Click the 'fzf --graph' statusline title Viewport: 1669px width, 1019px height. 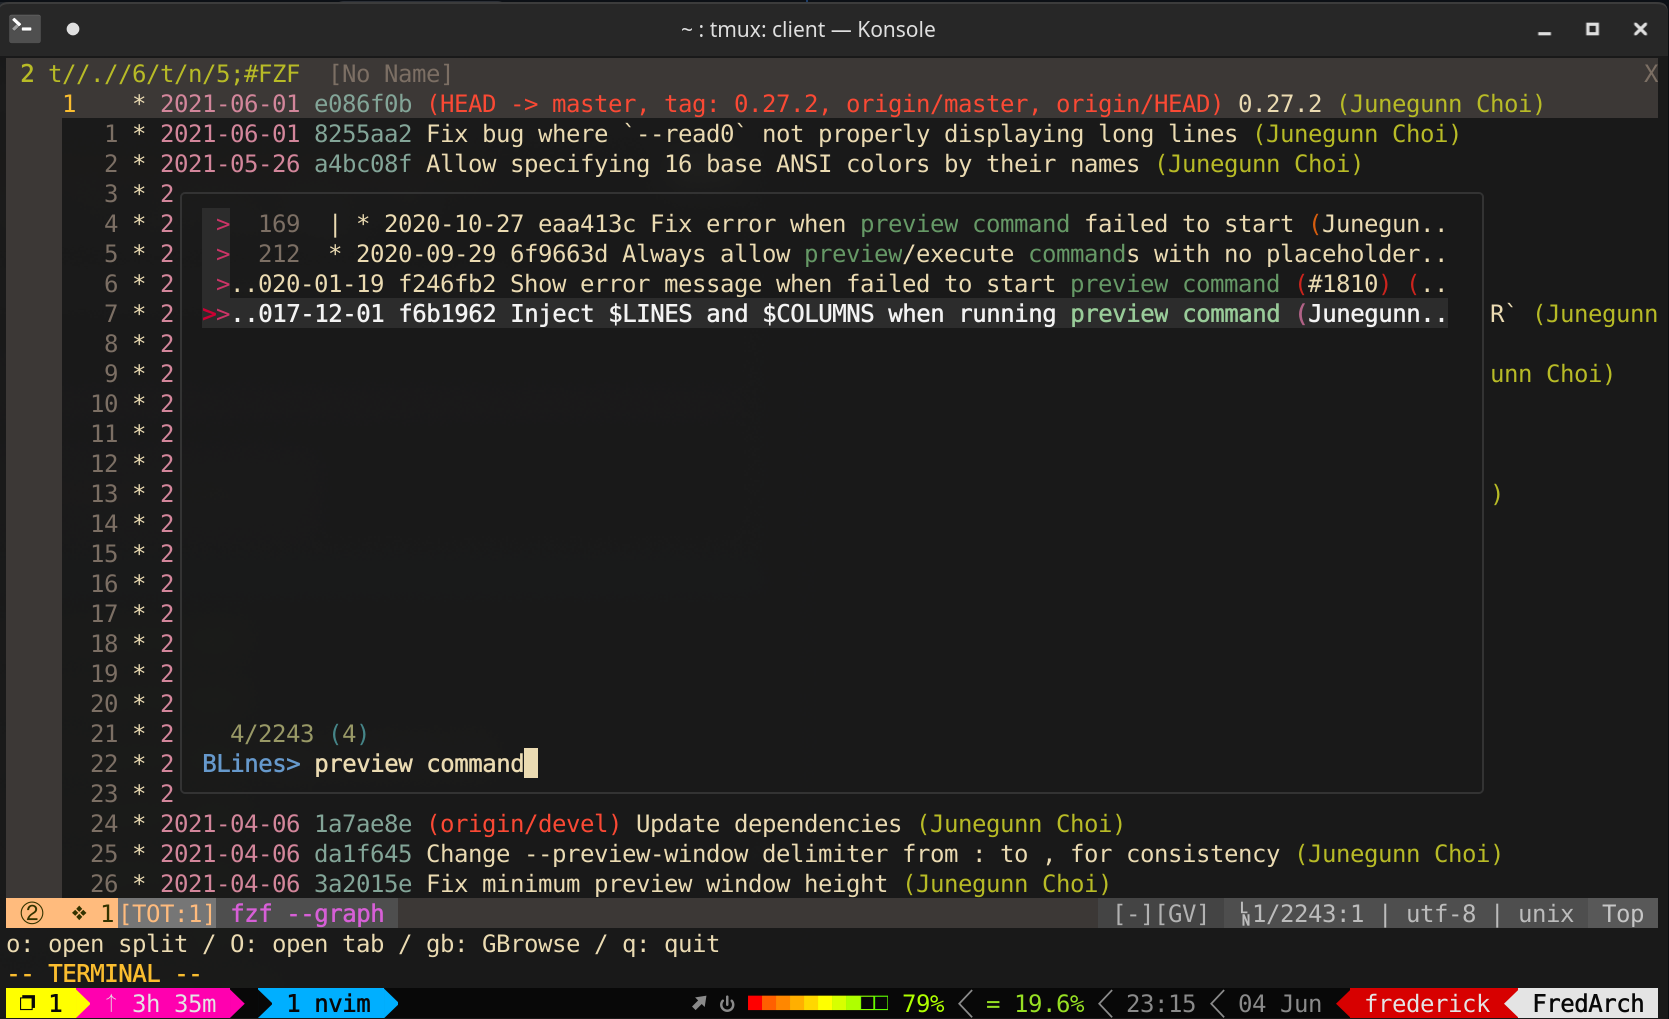[307, 913]
